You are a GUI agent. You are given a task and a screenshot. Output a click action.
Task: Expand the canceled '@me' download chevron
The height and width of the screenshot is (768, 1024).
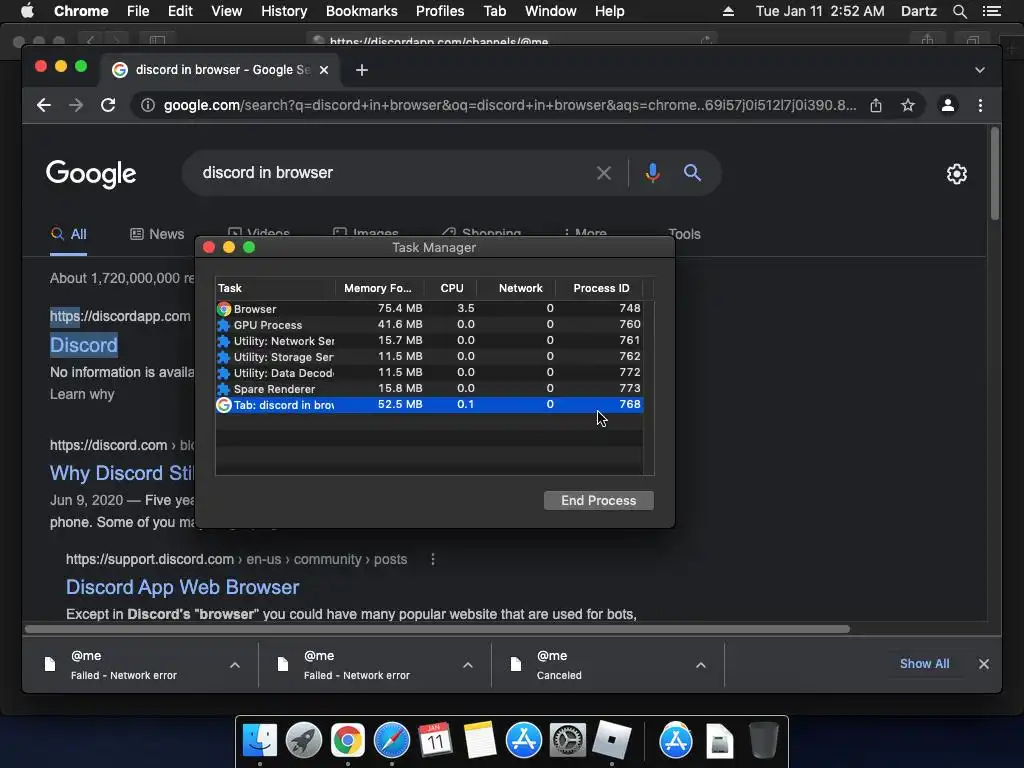[700, 665]
